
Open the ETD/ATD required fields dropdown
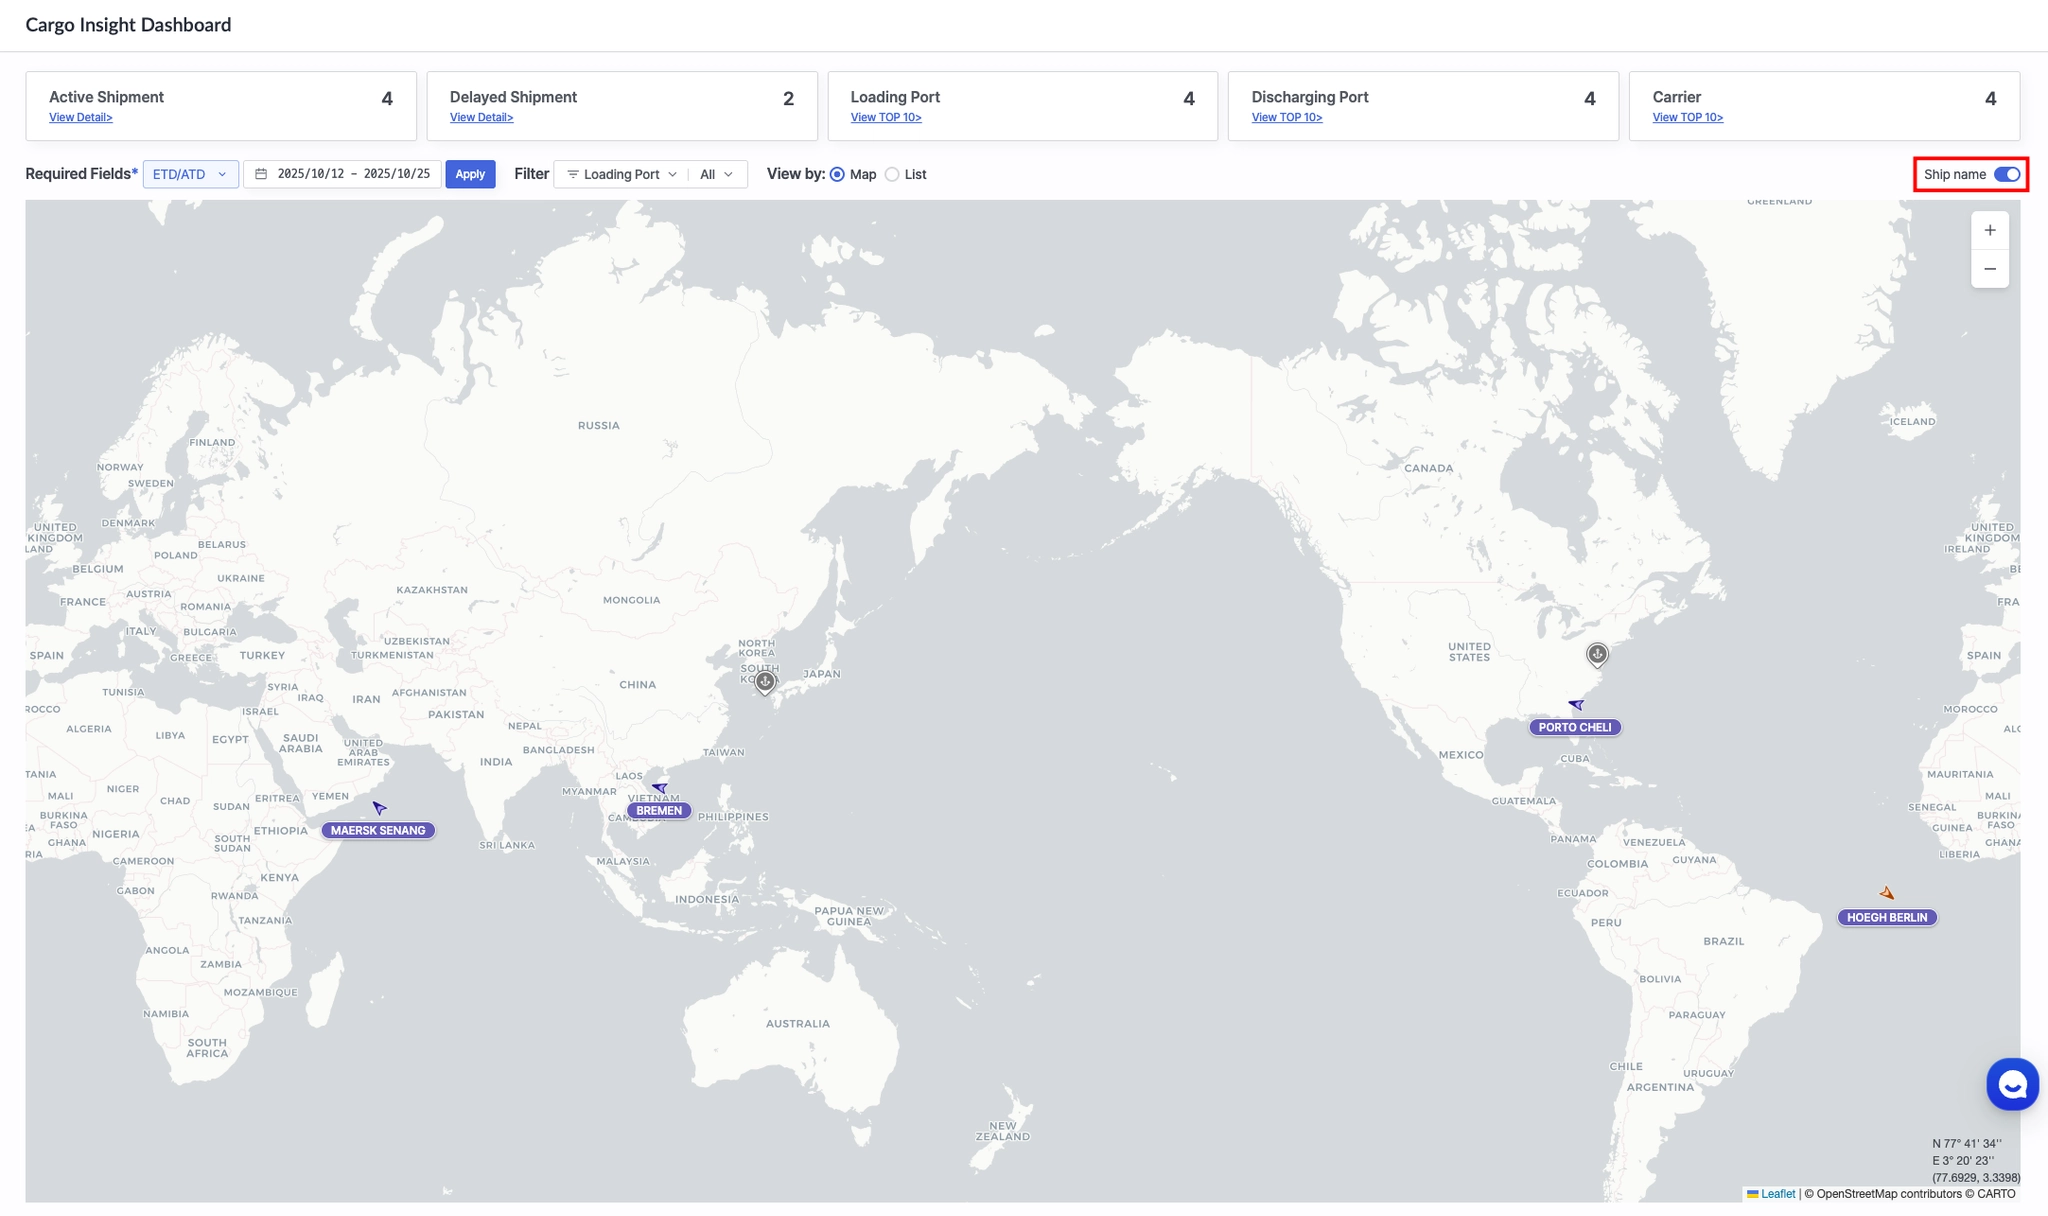tap(190, 174)
